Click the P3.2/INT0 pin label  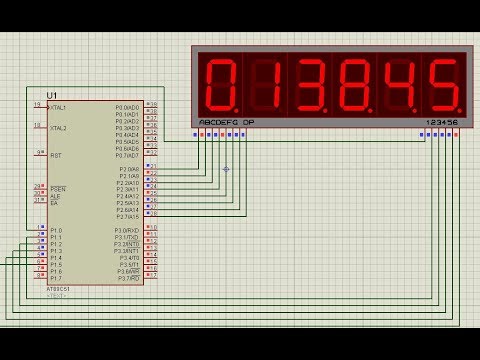coord(127,244)
